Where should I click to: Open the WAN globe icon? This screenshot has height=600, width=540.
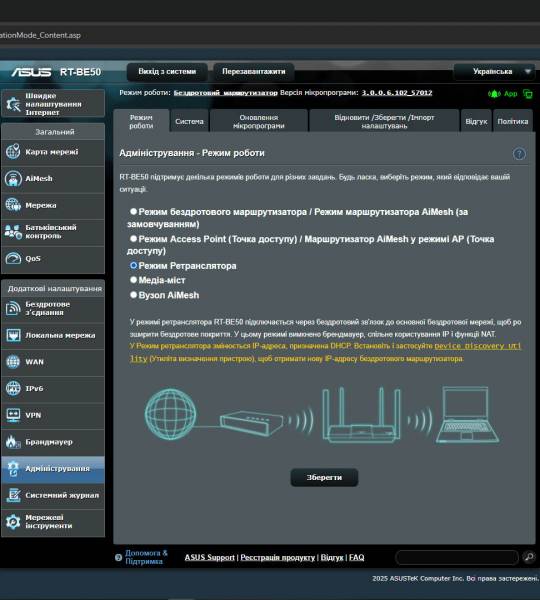[13, 362]
